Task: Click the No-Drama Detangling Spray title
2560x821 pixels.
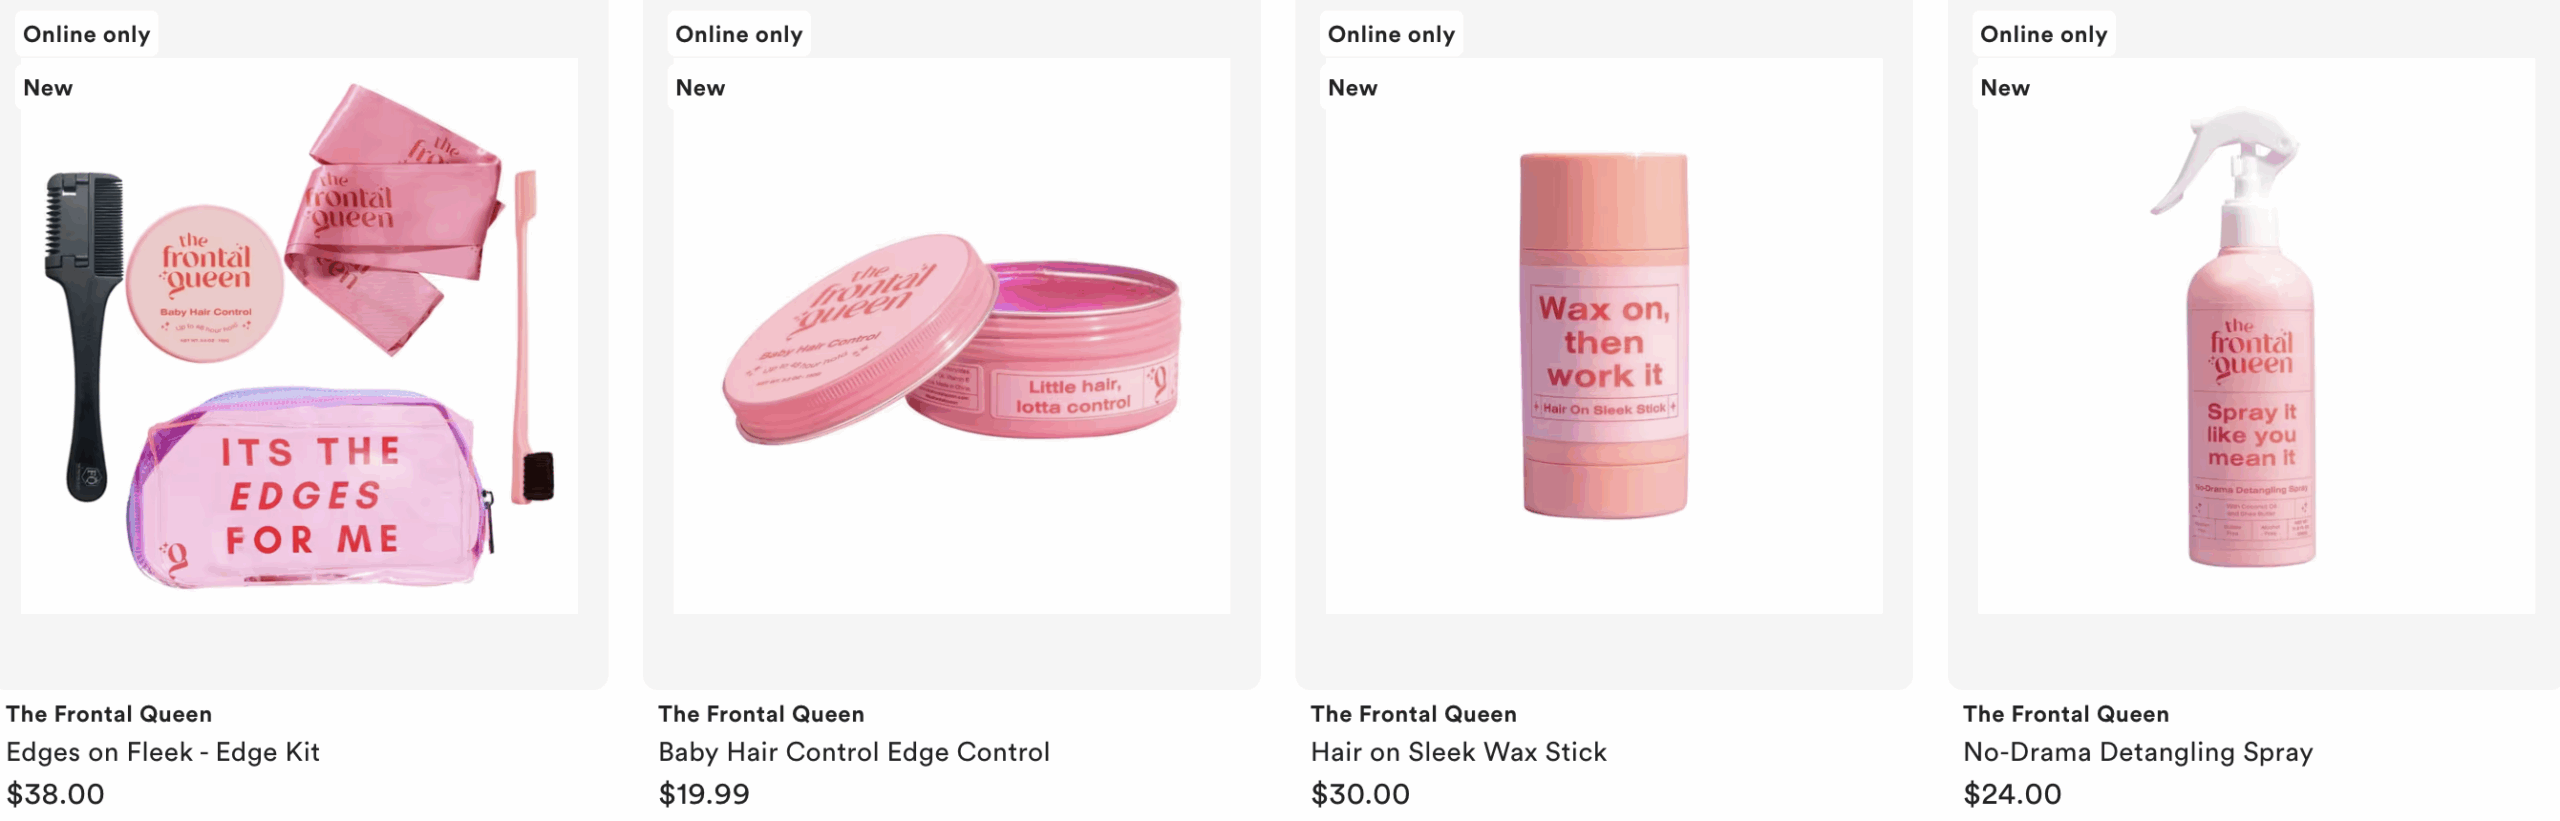Action: tap(2138, 752)
